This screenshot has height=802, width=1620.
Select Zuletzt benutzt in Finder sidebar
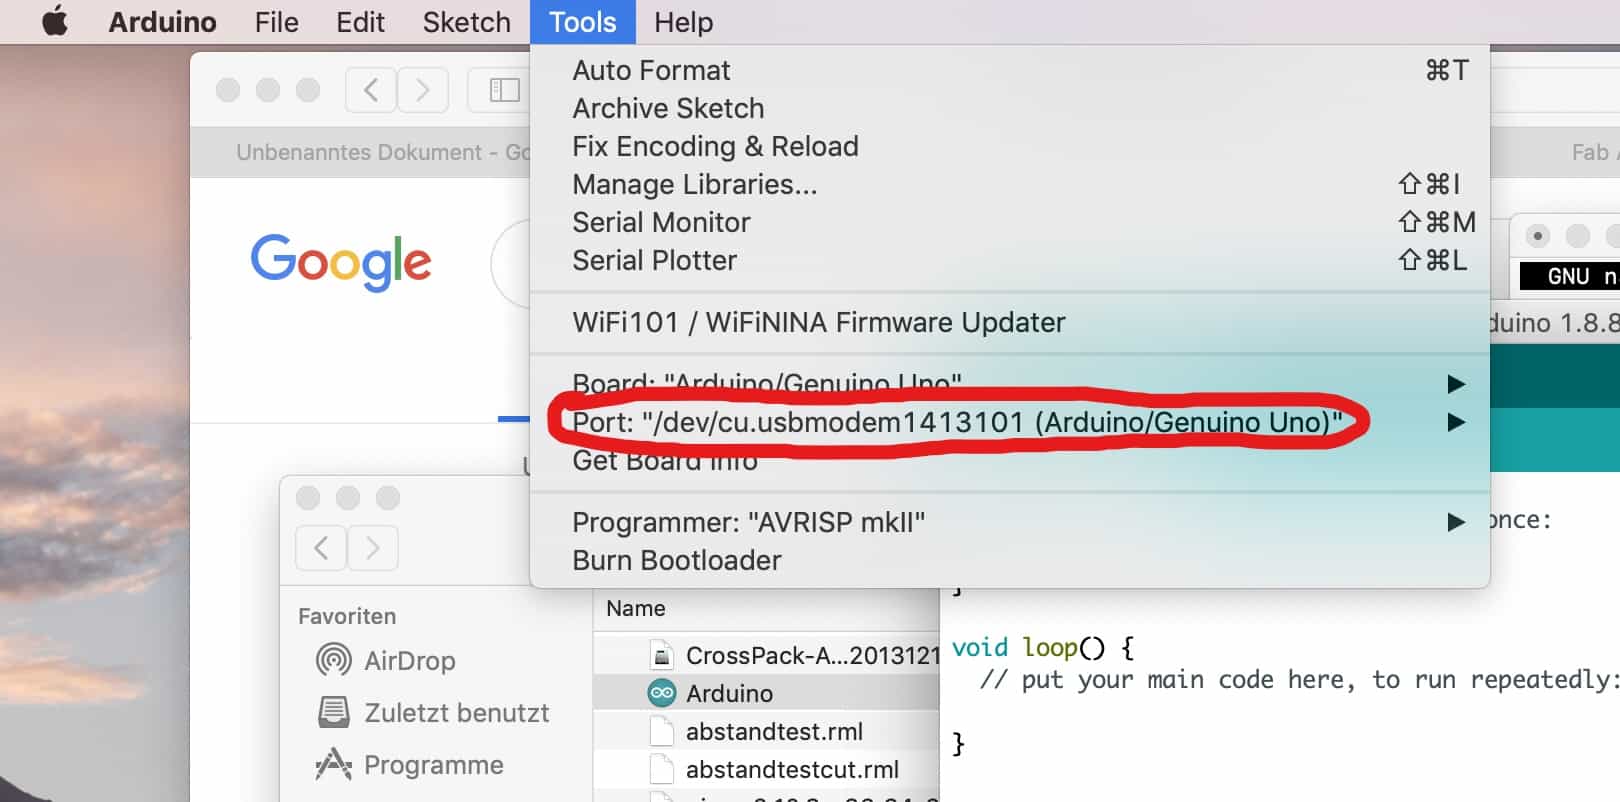pos(456,713)
